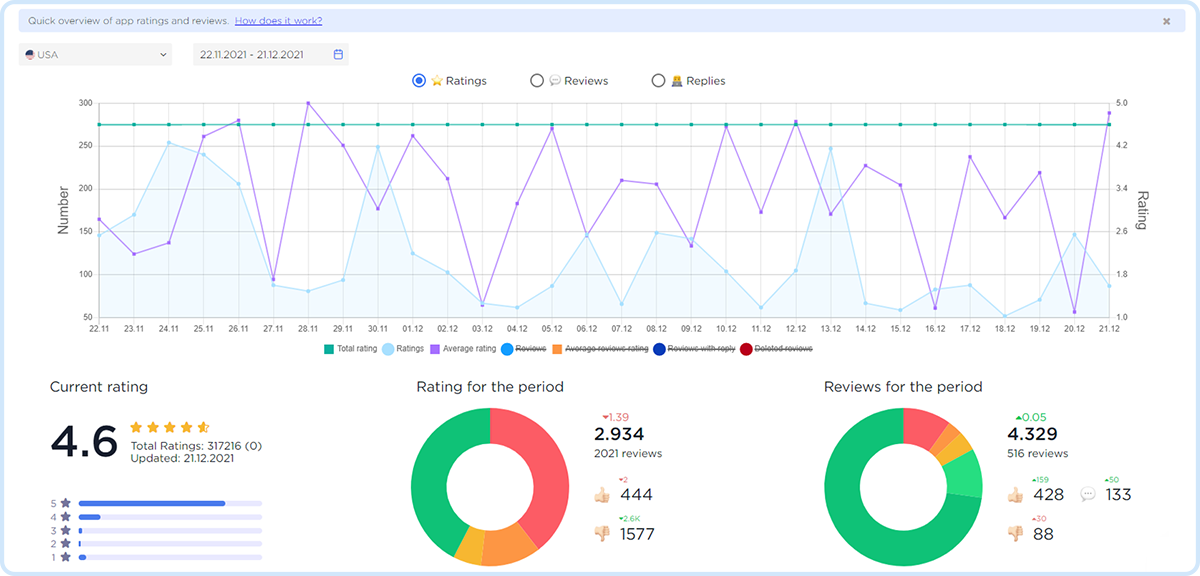
Task: Enable the Deleted reviews legend series
Action: click(x=777, y=349)
